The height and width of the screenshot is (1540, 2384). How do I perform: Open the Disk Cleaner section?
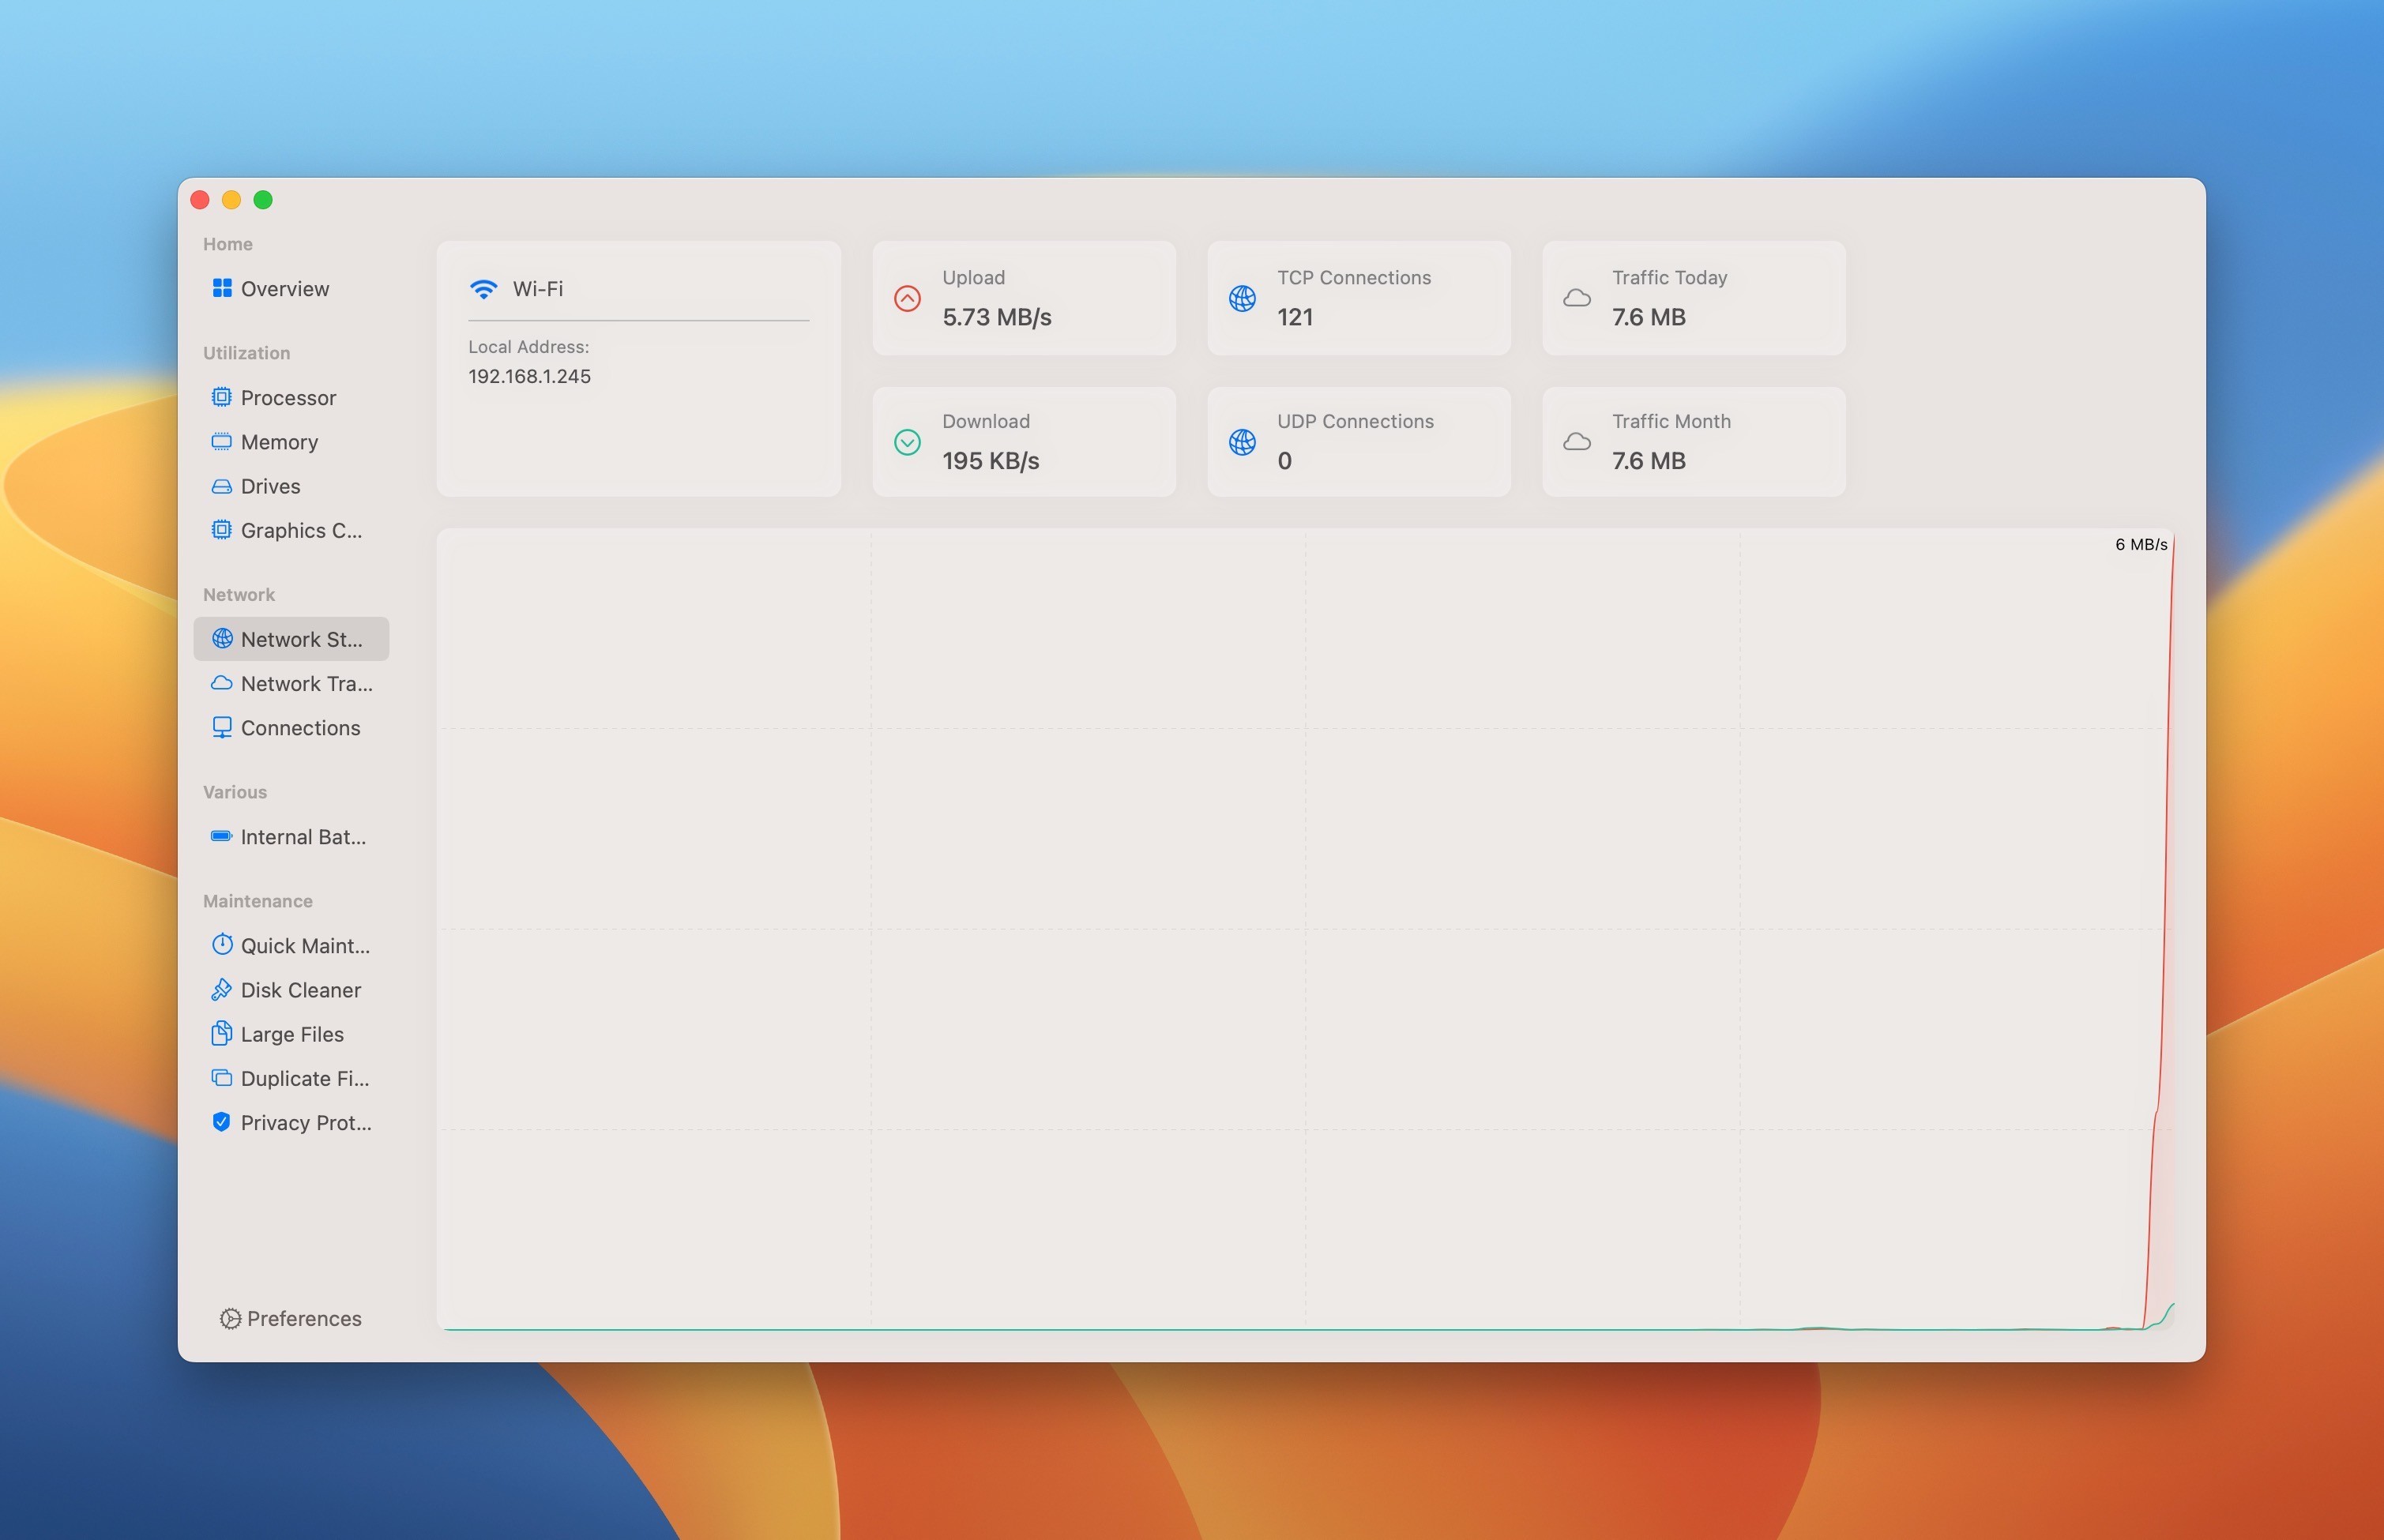coord(300,989)
